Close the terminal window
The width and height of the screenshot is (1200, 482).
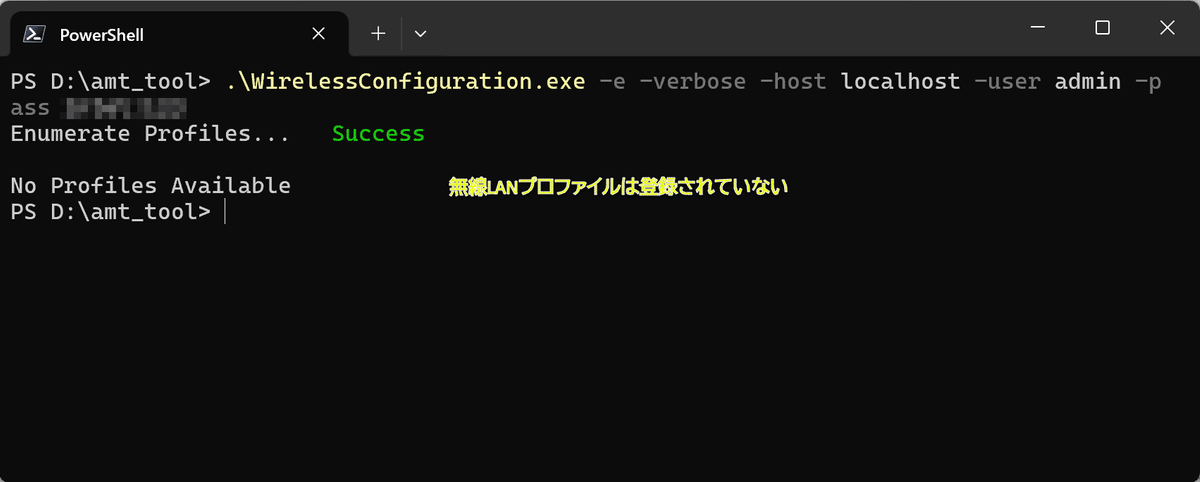tap(1166, 28)
